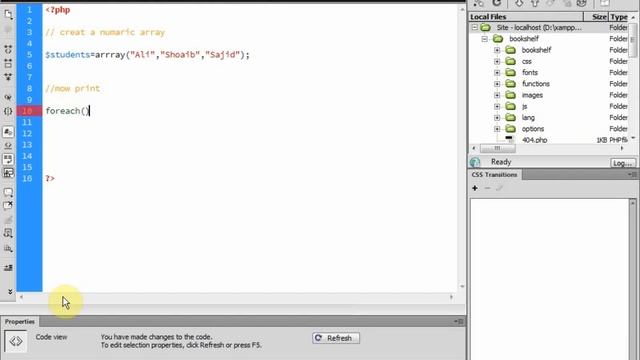This screenshot has width=640, height=360.
Task: Click Files panel horizontal scrollbar thumb
Action: coord(498,148)
